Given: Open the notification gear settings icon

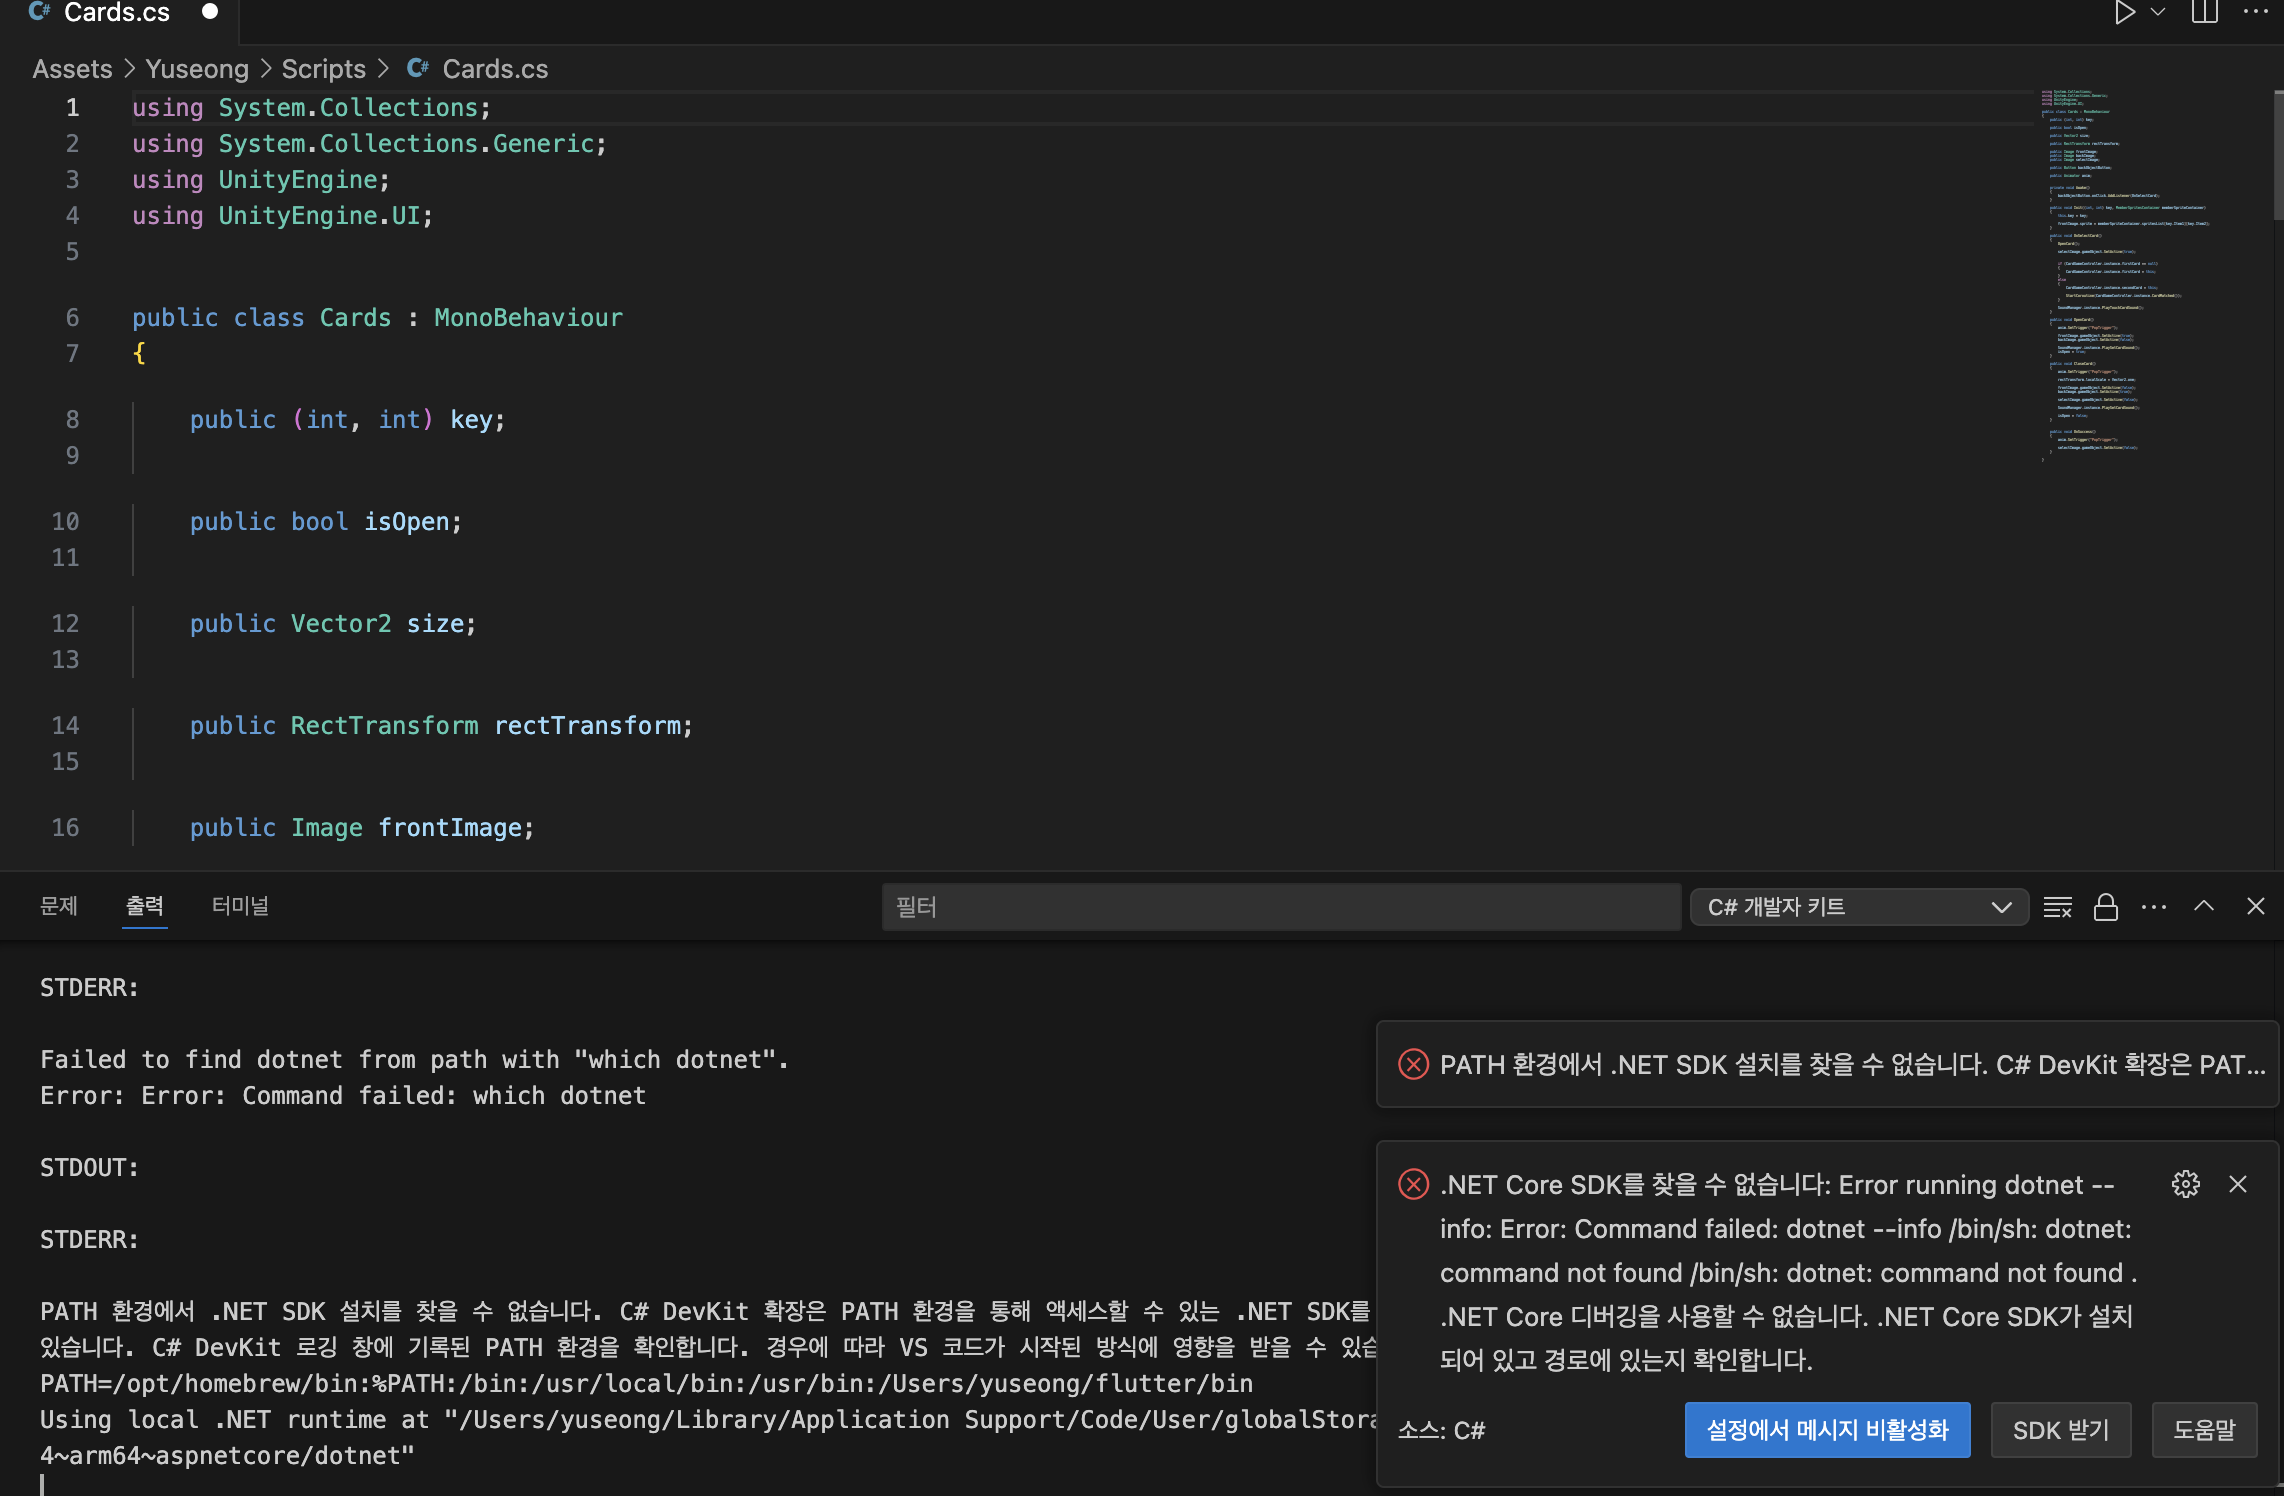Looking at the screenshot, I should pos(2185,1184).
